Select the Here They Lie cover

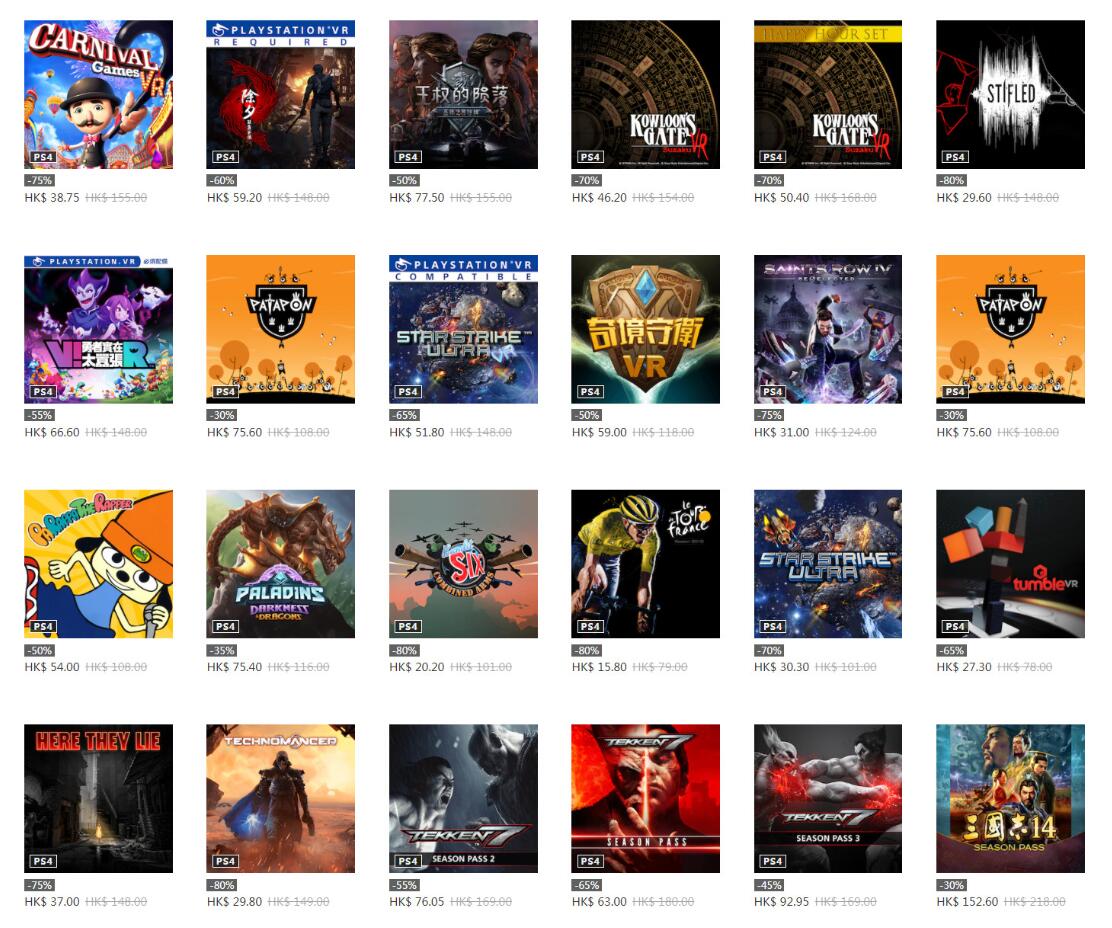pyautogui.click(x=99, y=798)
